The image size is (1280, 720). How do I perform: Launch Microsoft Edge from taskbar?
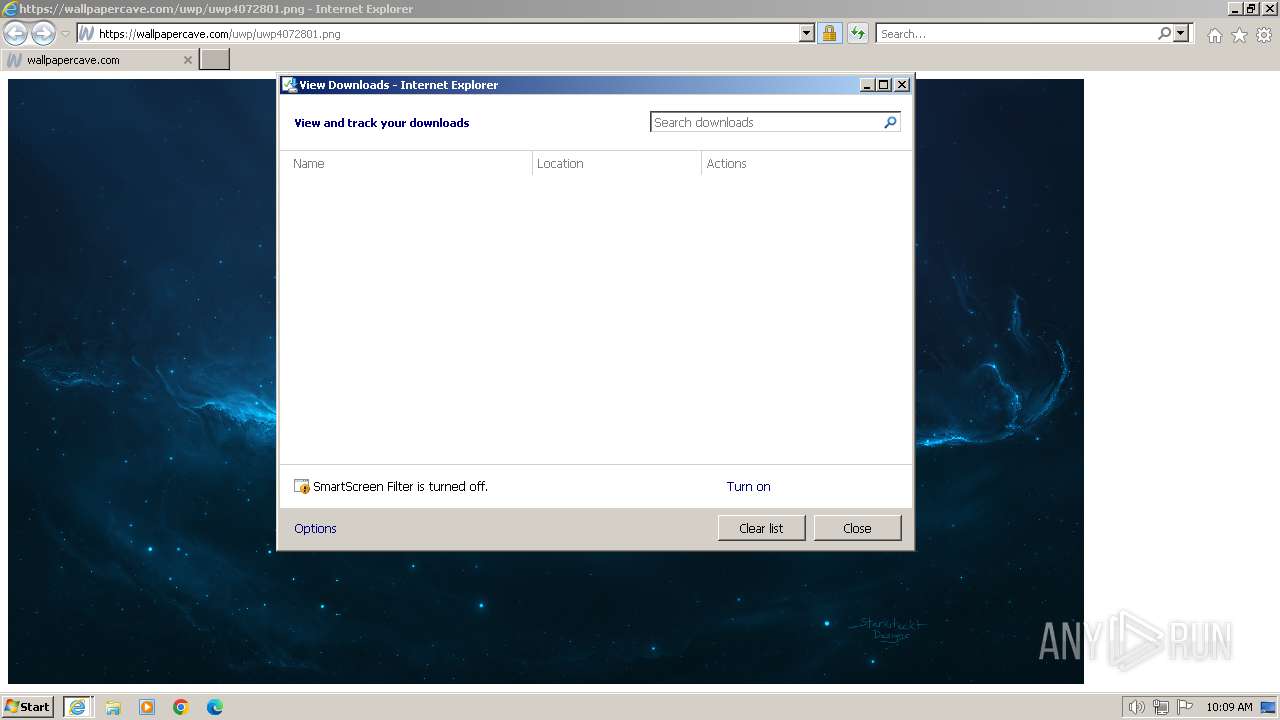[x=215, y=707]
